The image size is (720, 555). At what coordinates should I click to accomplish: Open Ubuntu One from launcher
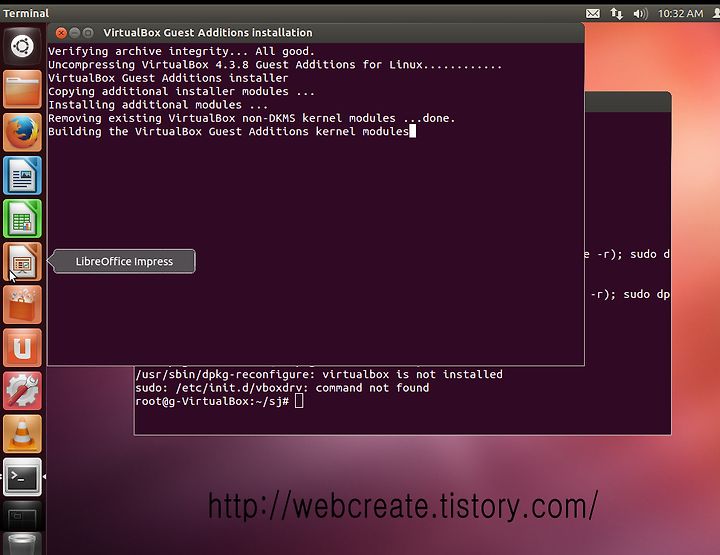[22, 348]
